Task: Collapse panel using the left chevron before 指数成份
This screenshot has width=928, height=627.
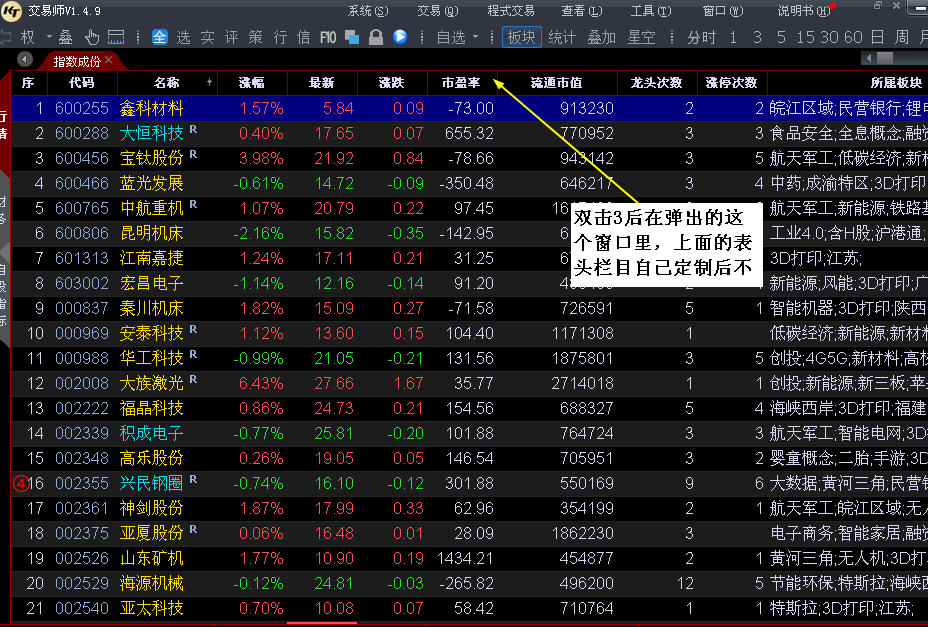Action: (24, 59)
